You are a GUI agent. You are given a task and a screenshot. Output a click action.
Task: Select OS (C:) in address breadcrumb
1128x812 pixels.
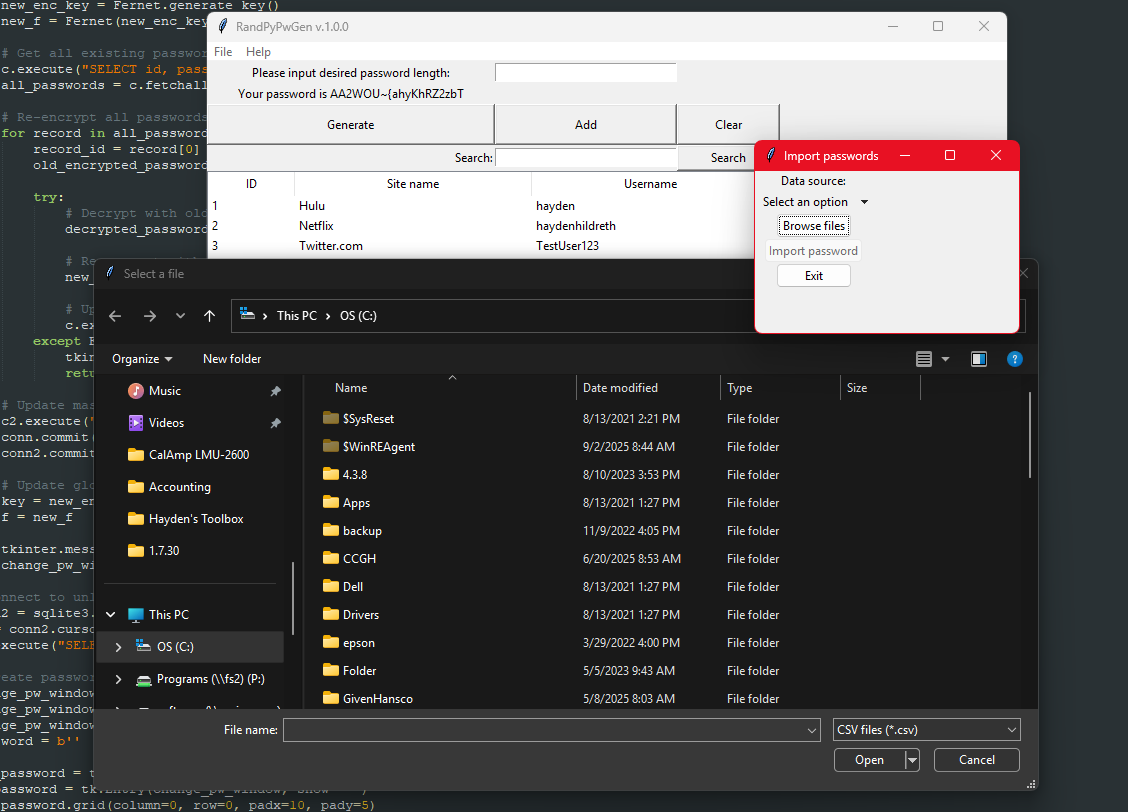point(358,316)
